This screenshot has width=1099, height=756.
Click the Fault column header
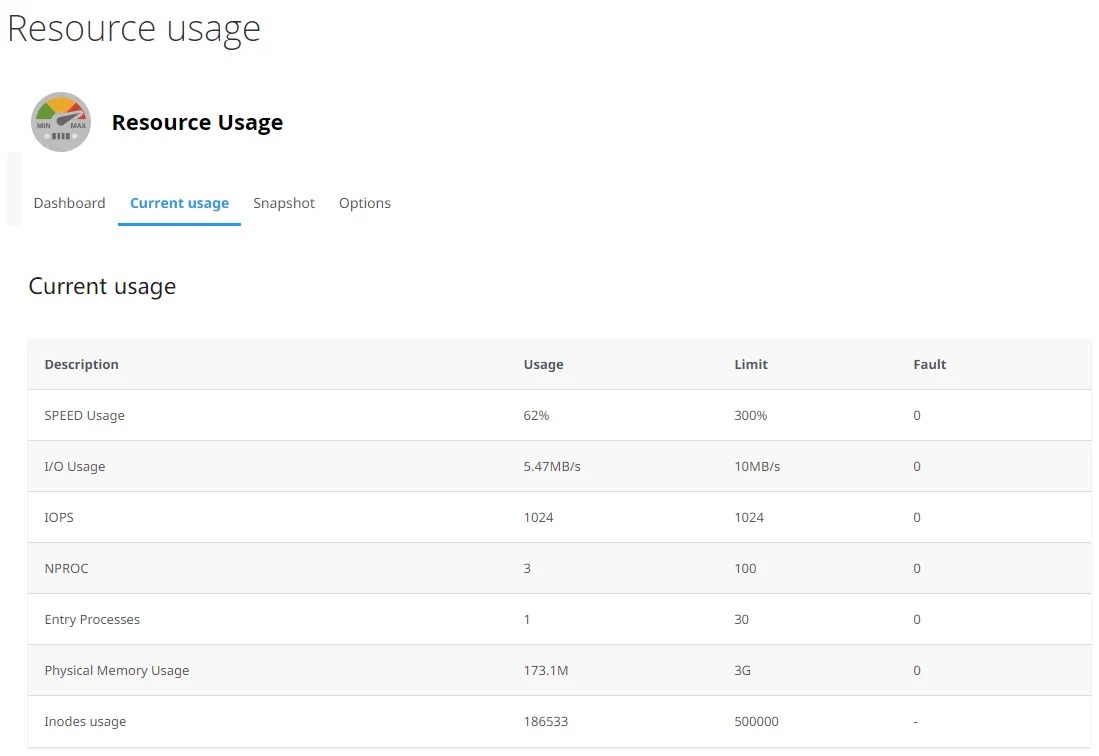coord(929,365)
